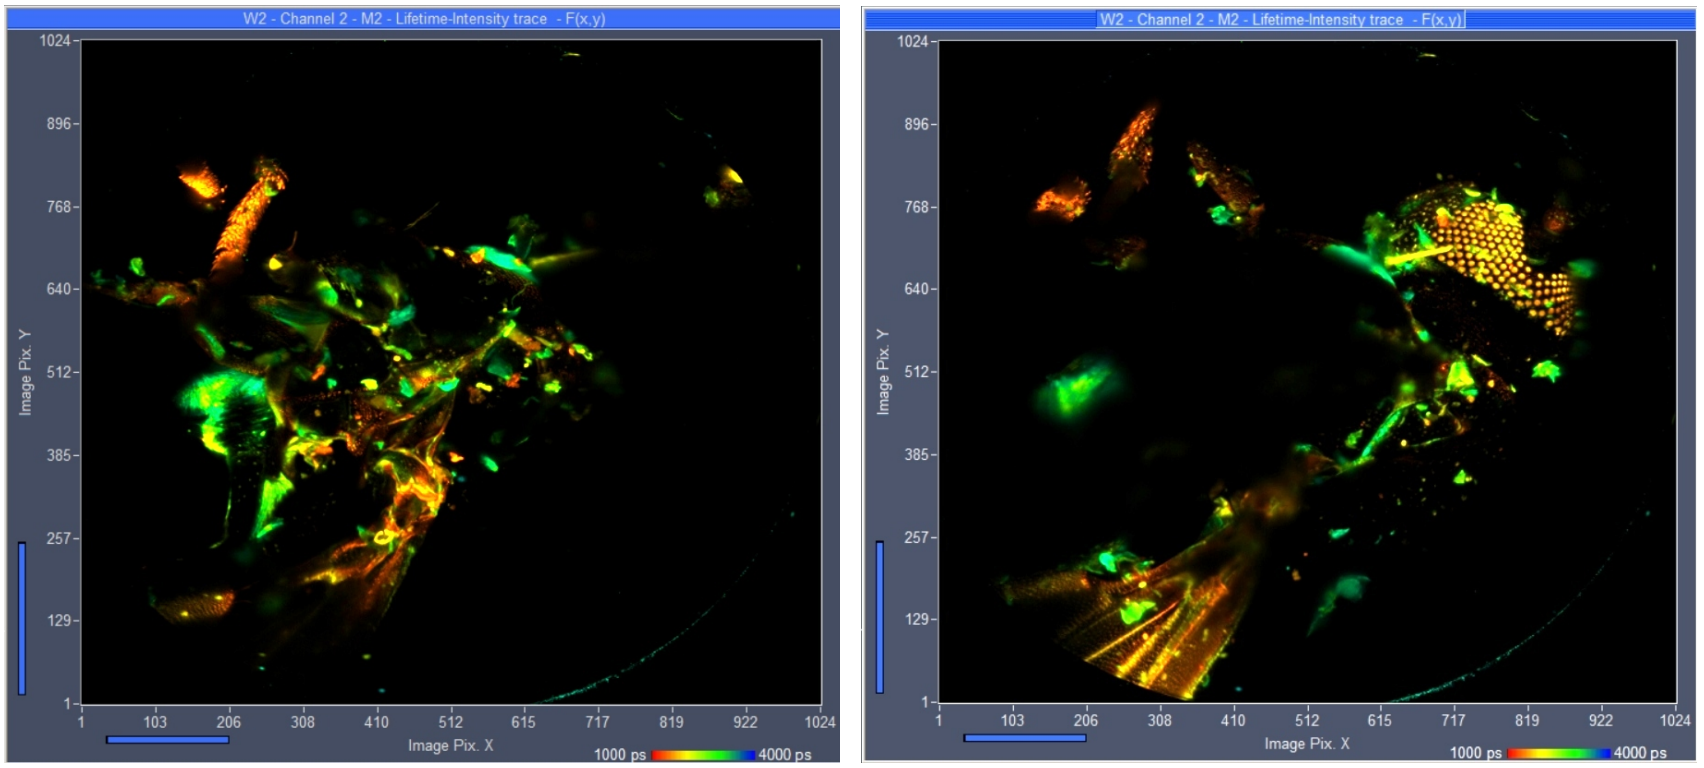
Task: Select the right window's highlighted Lifetime-Intensity trace title
Action: click(x=1280, y=19)
